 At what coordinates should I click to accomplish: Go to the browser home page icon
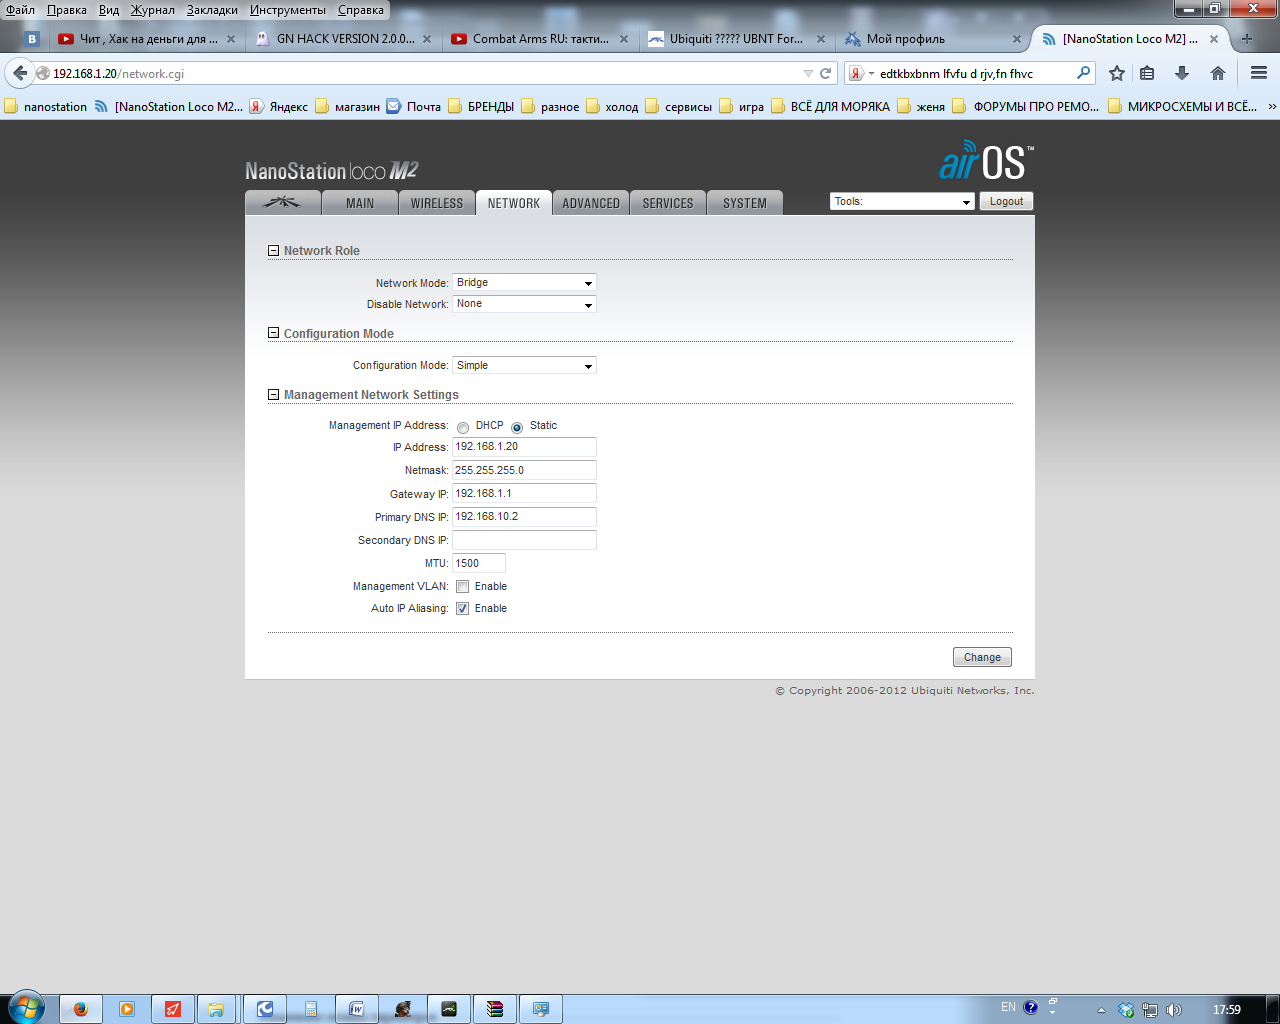click(1218, 73)
